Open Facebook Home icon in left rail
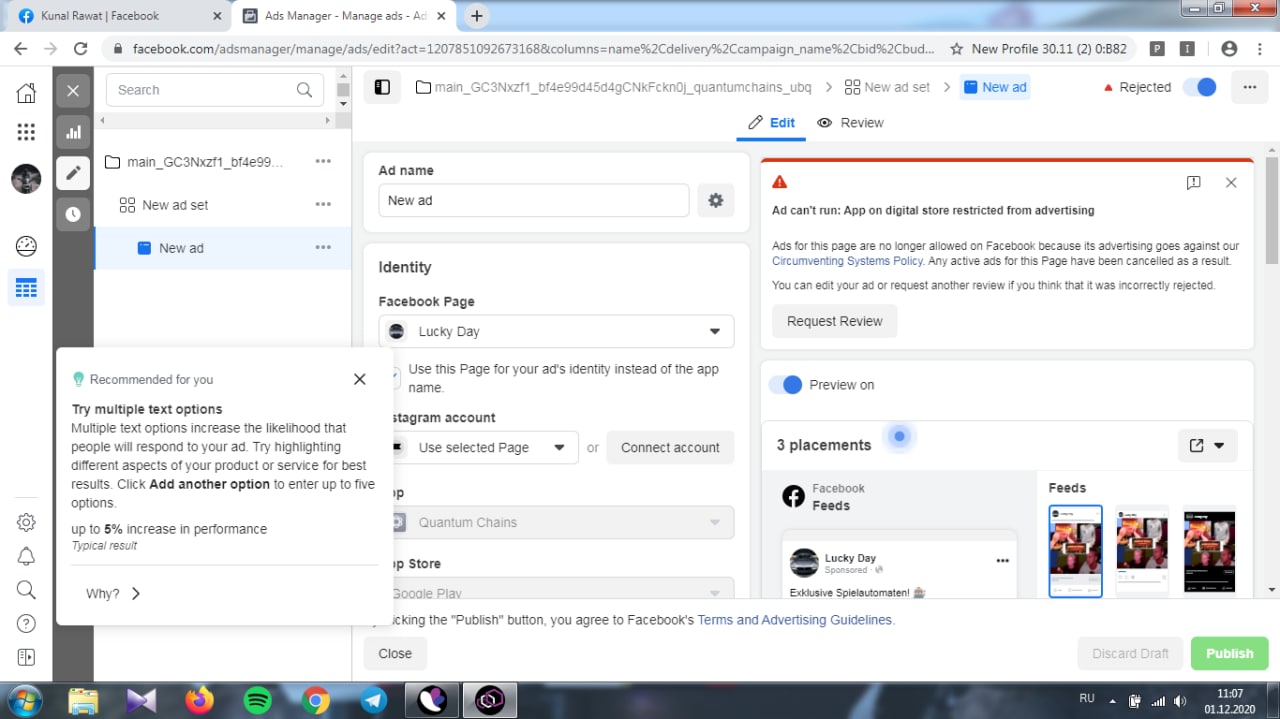1280x719 pixels. coord(26,93)
